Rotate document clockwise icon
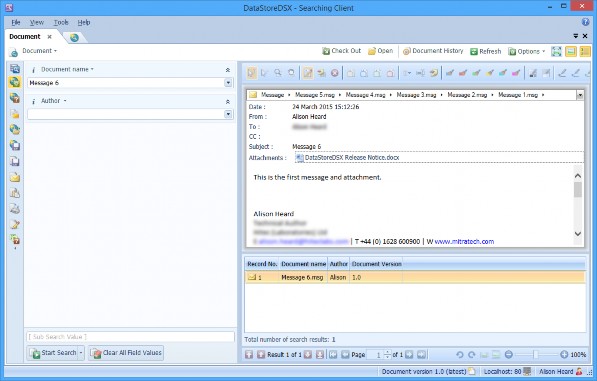Viewport: 597px width, 381px height. pos(471,354)
